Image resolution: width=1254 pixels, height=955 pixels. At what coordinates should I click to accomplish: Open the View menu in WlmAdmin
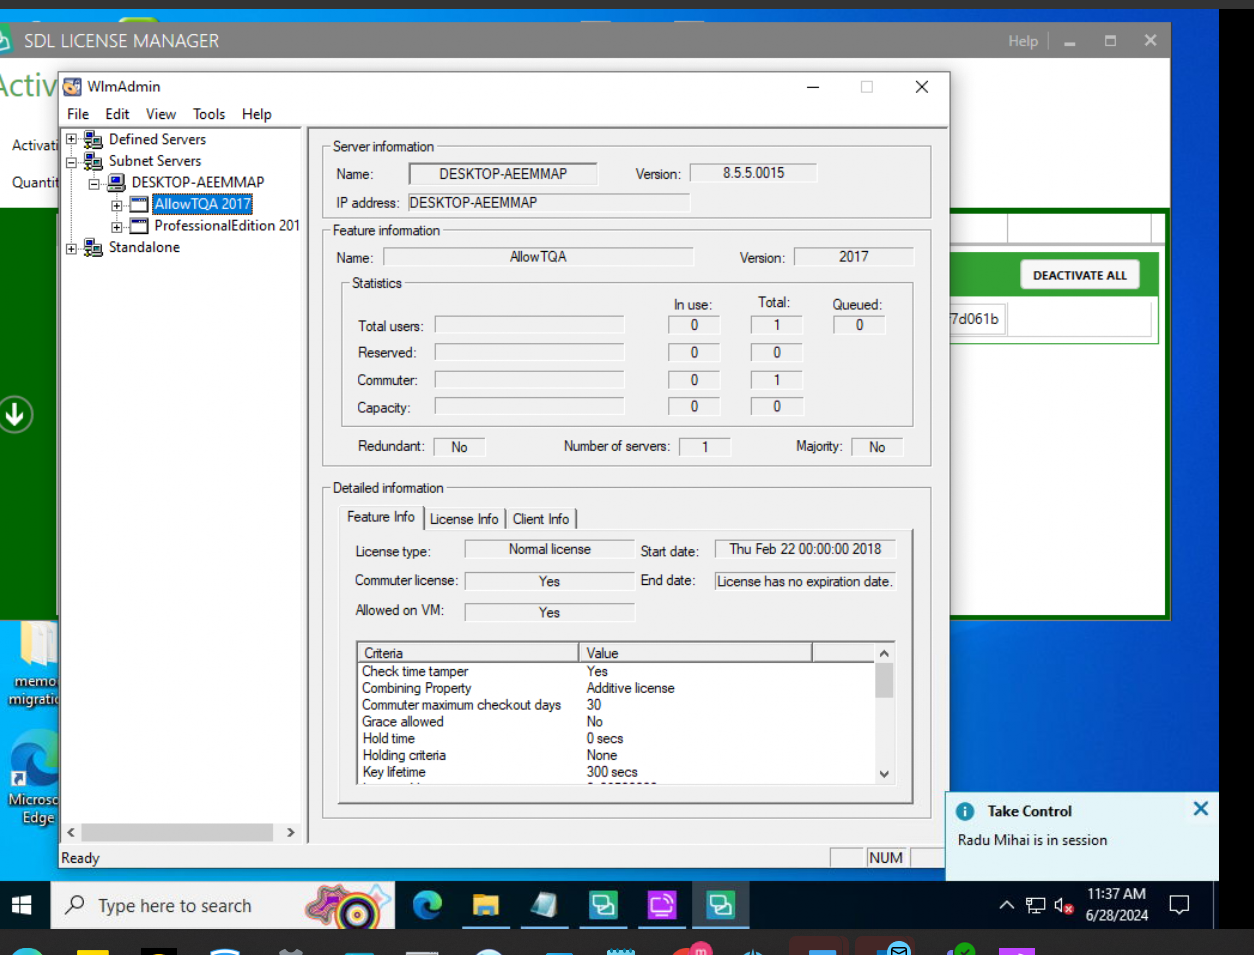pyautogui.click(x=161, y=114)
